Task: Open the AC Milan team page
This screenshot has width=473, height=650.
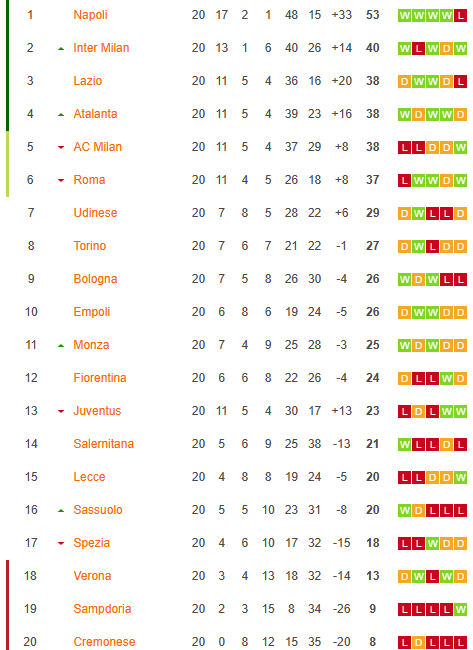Action: pyautogui.click(x=97, y=147)
